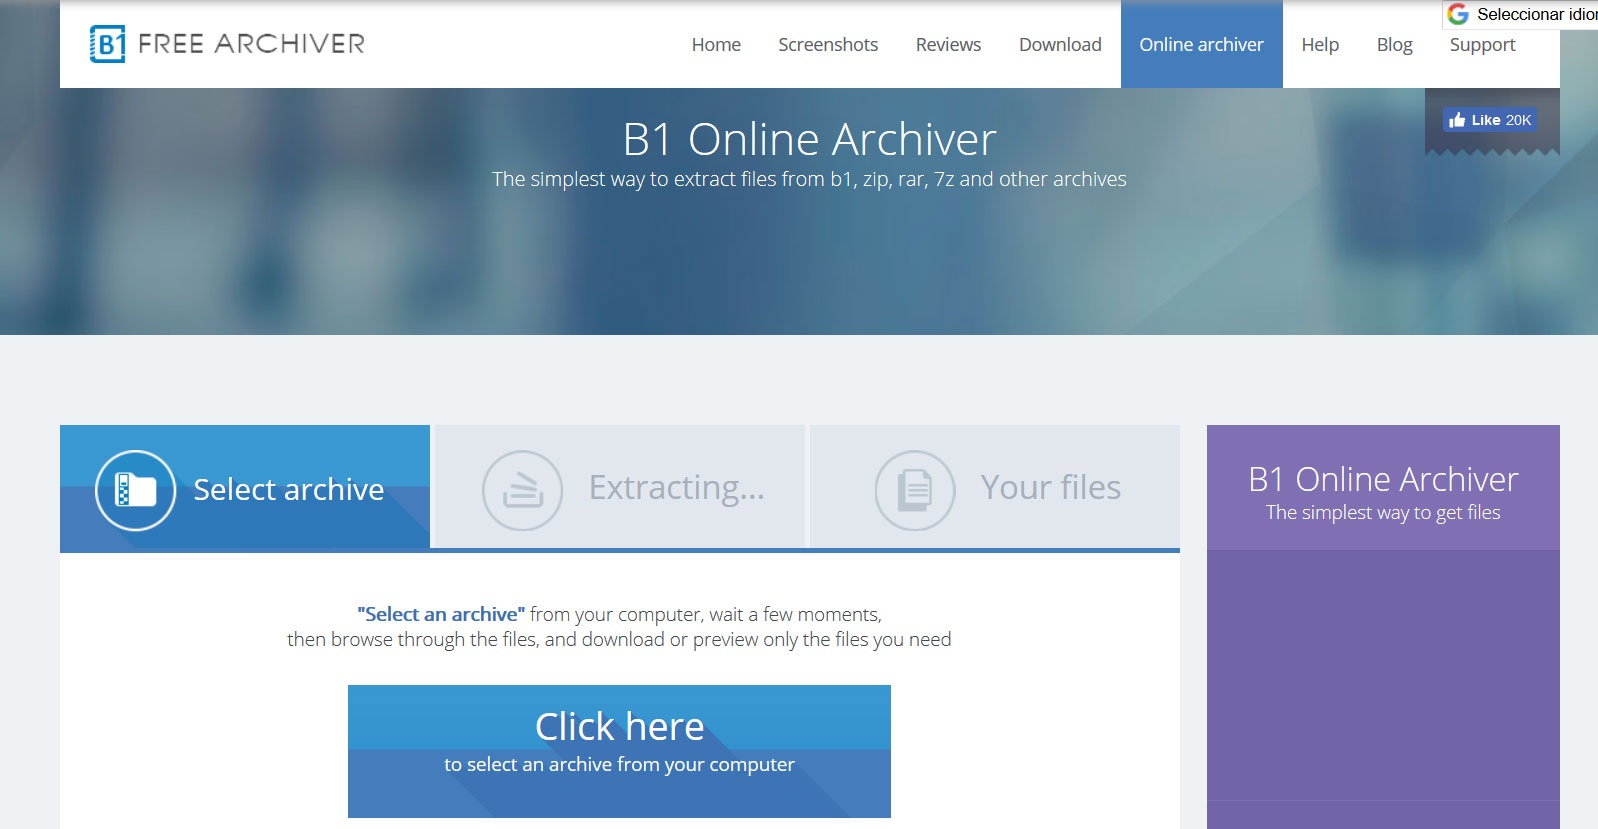This screenshot has height=829, width=1598.
Task: Switch to the Select archive step tab
Action: click(x=245, y=487)
